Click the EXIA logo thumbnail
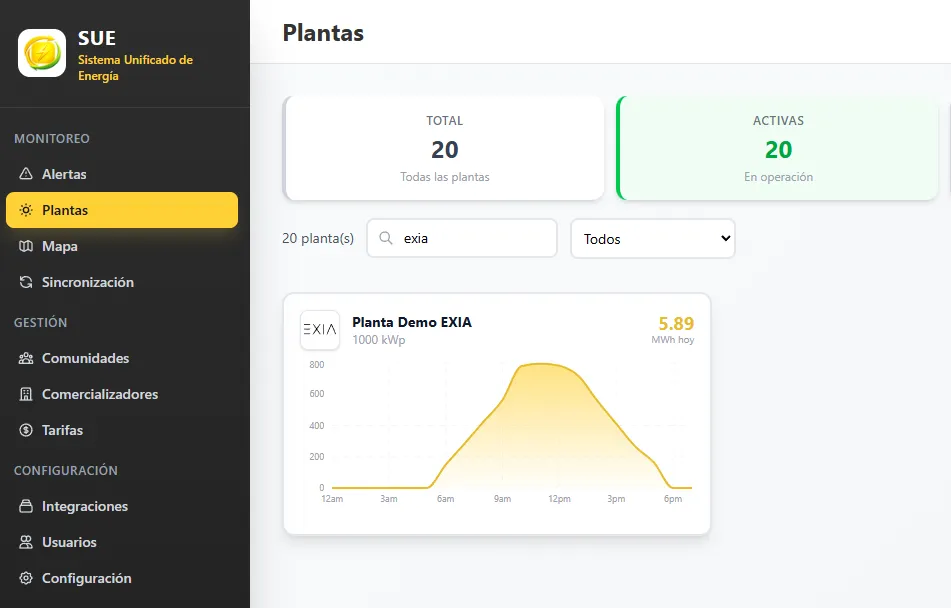 point(320,329)
